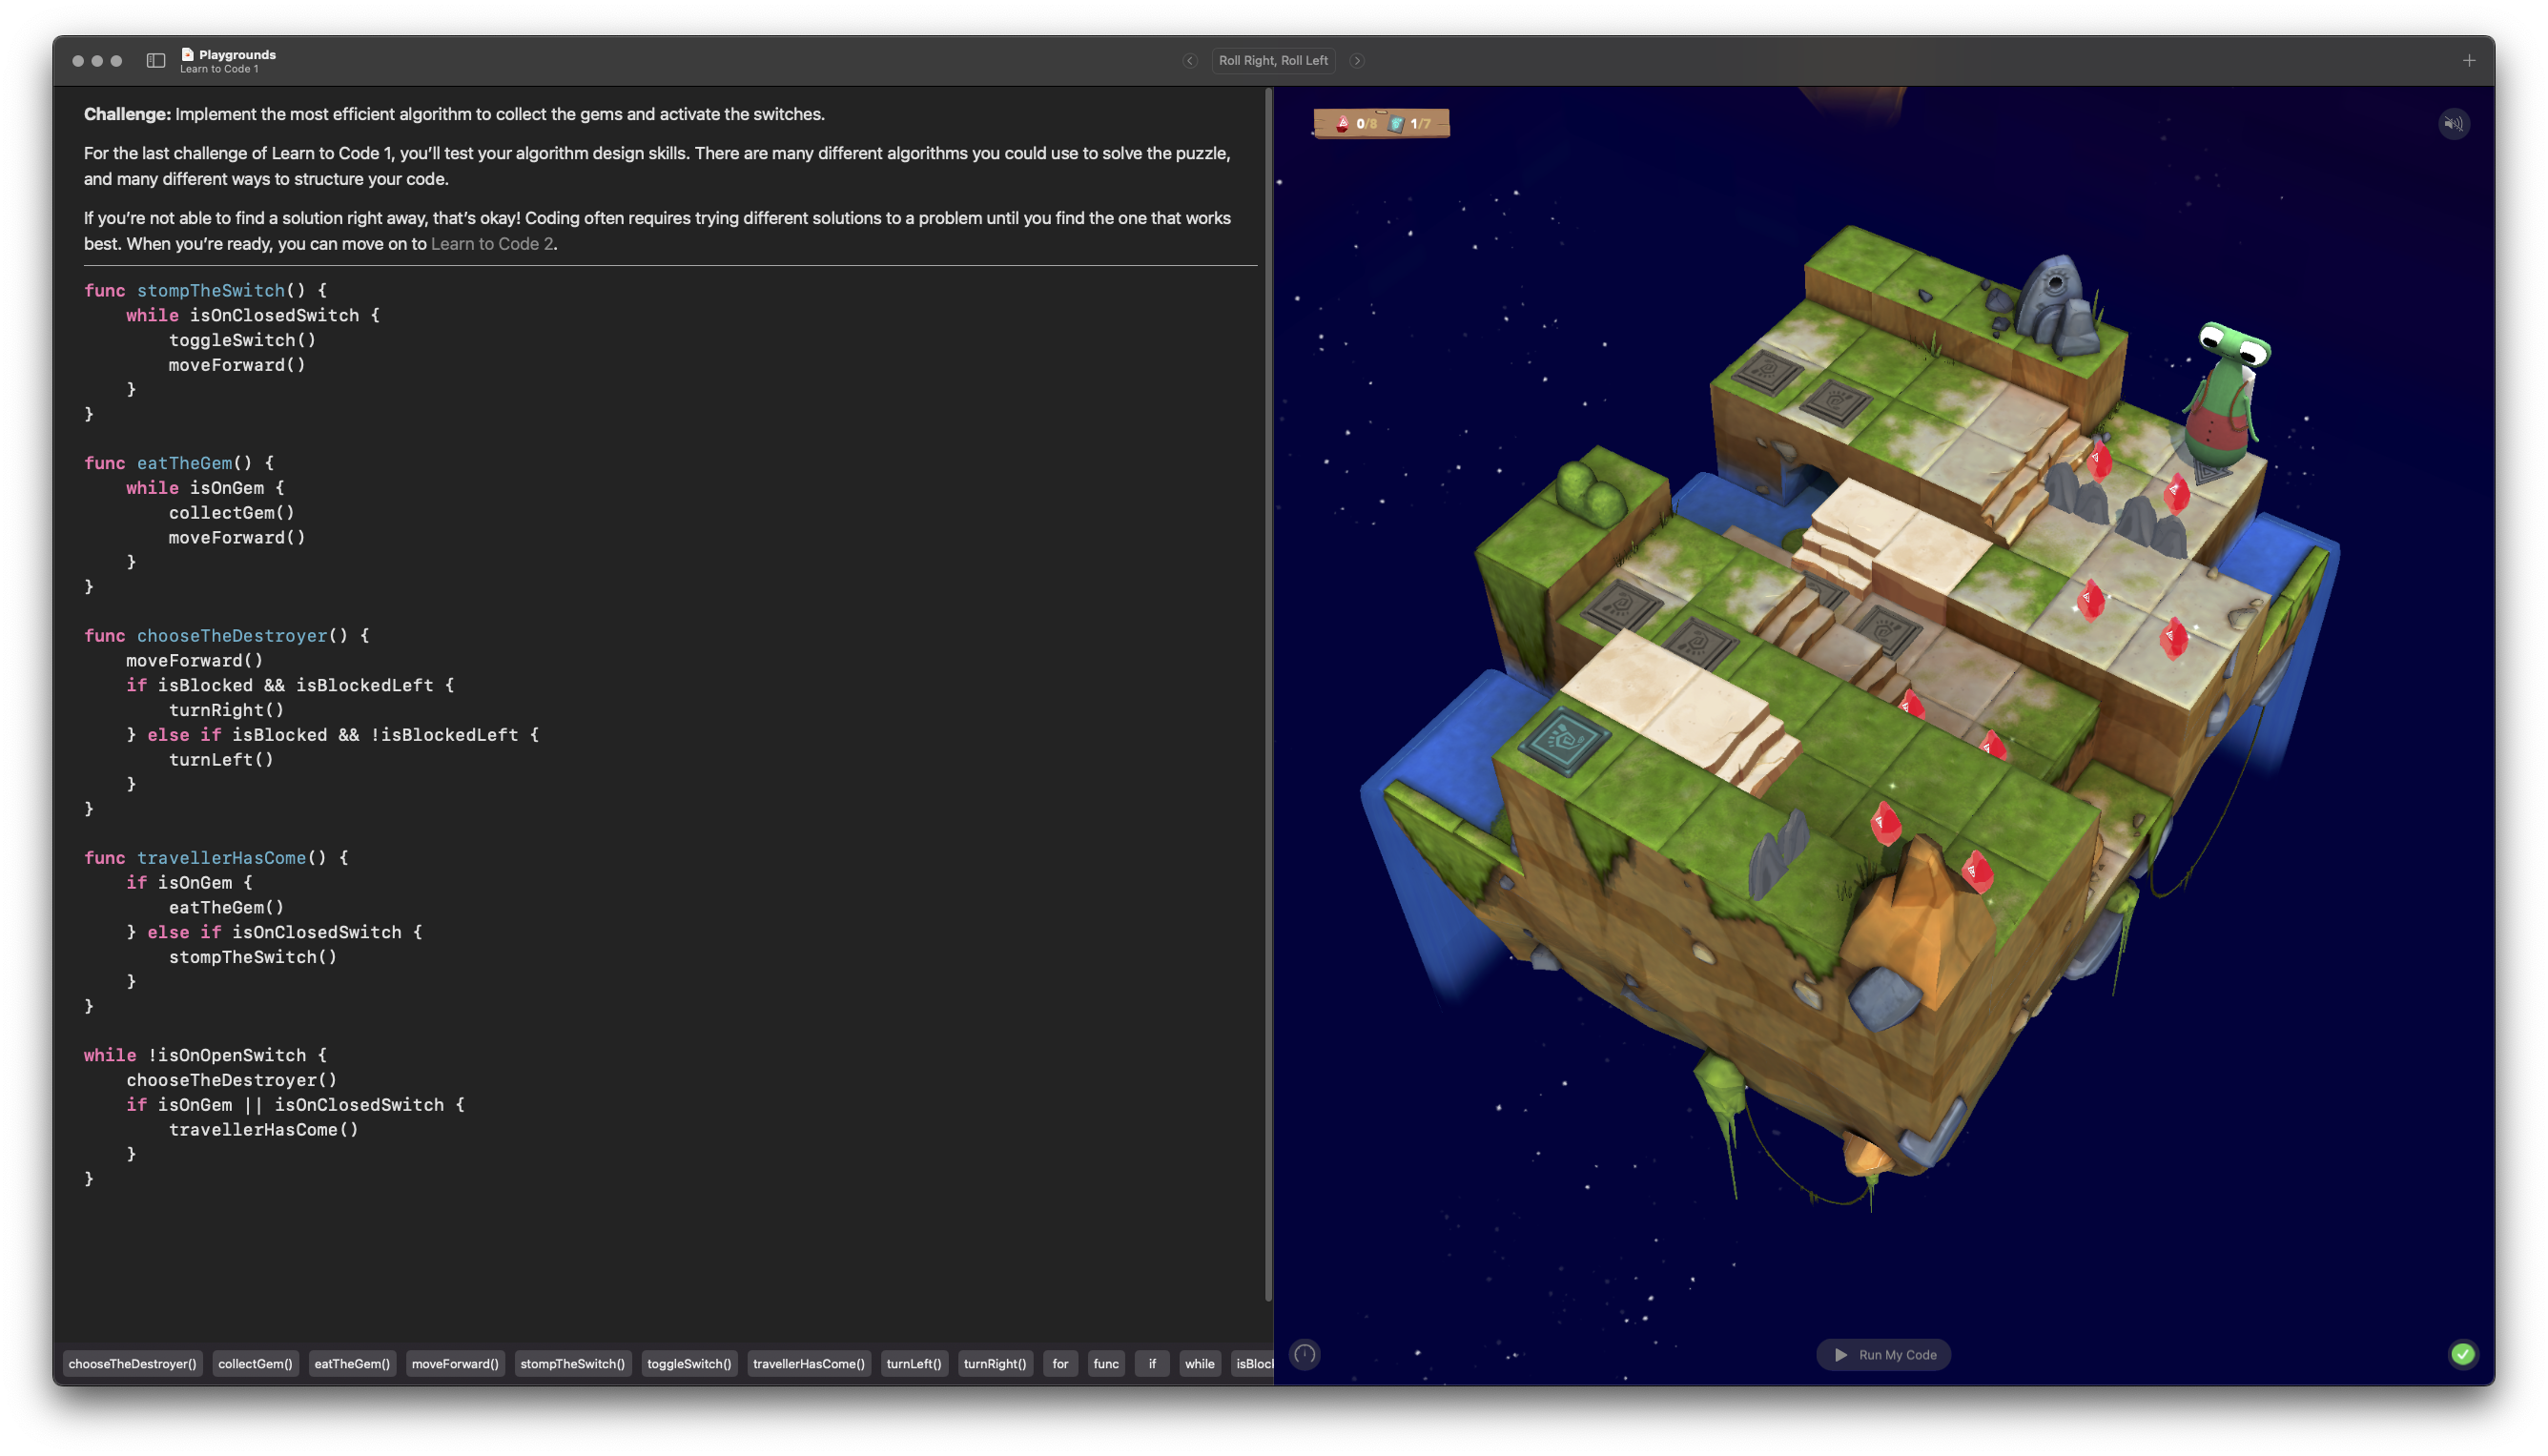Screen dimensions: 2548x1456
Task: Insert the for keyword from the shortcut bar
Action: point(1060,1363)
